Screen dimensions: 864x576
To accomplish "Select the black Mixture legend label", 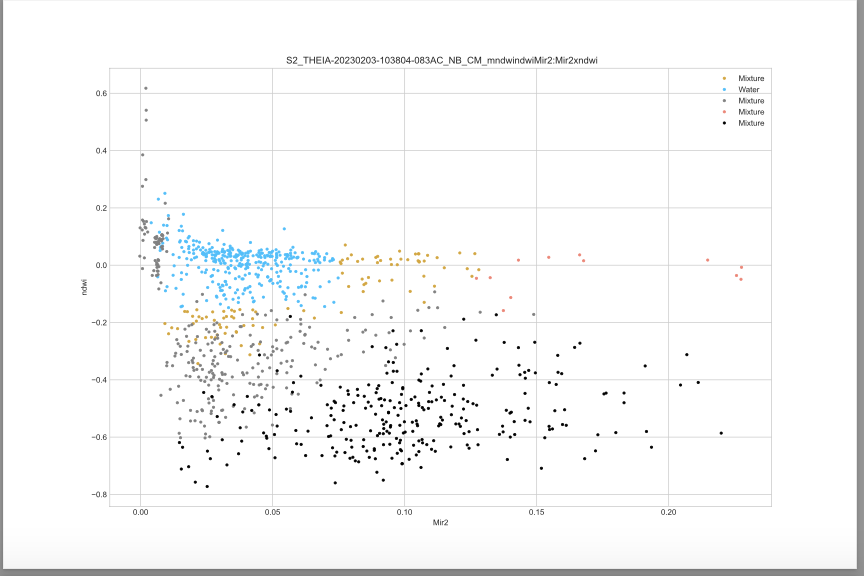I will [x=751, y=123].
